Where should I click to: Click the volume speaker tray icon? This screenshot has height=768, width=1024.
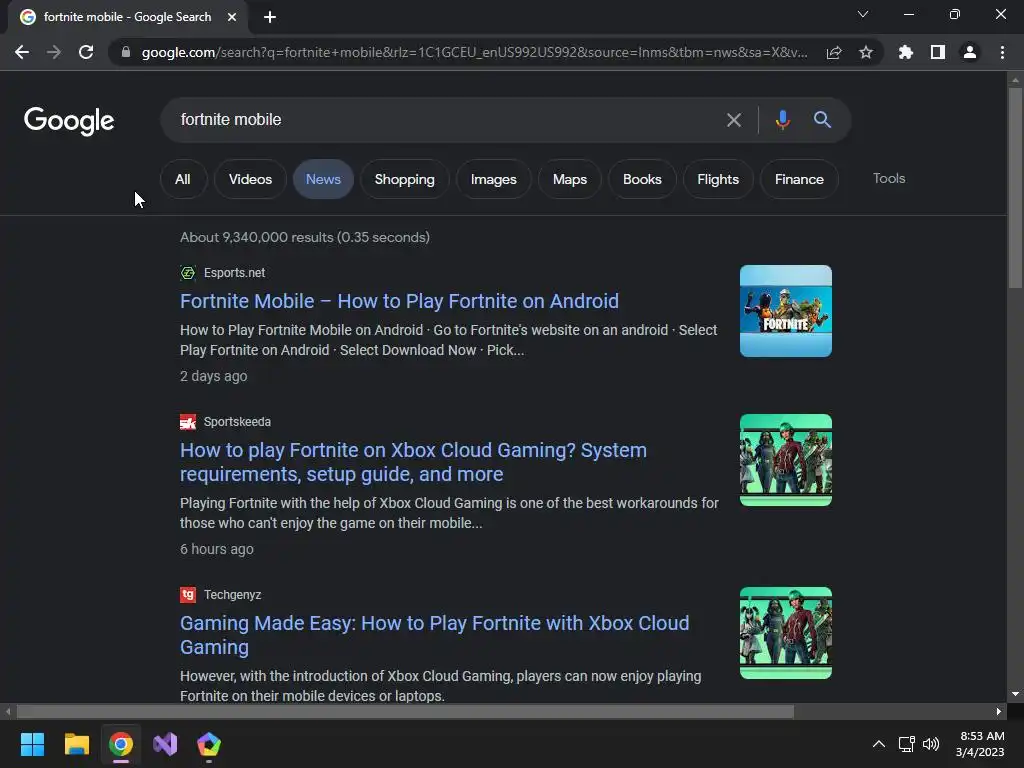tap(931, 744)
